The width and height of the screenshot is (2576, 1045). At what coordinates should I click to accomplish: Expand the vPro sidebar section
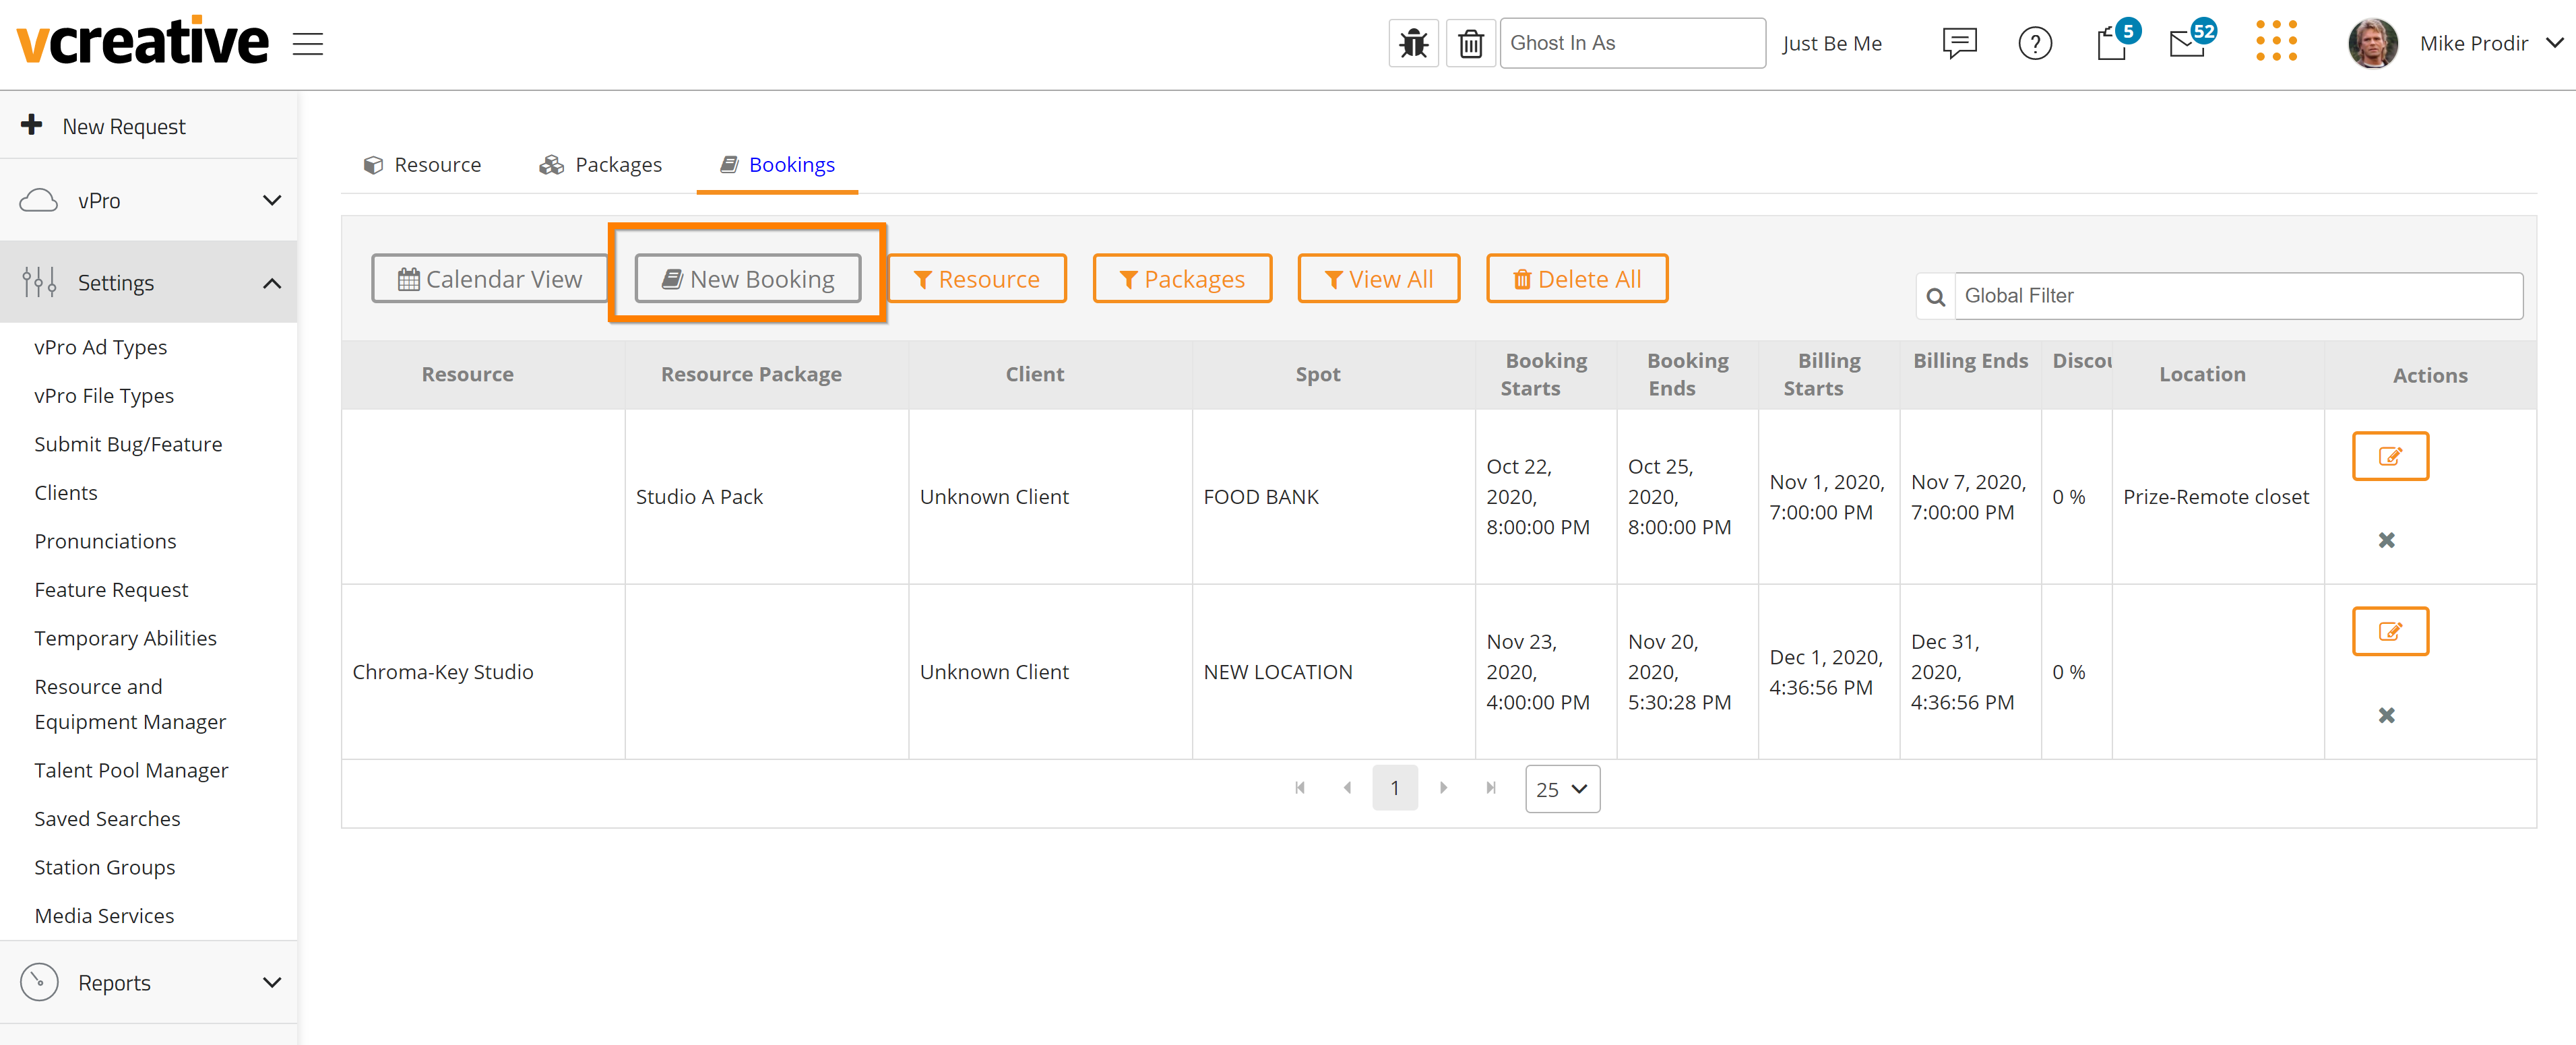(x=149, y=200)
